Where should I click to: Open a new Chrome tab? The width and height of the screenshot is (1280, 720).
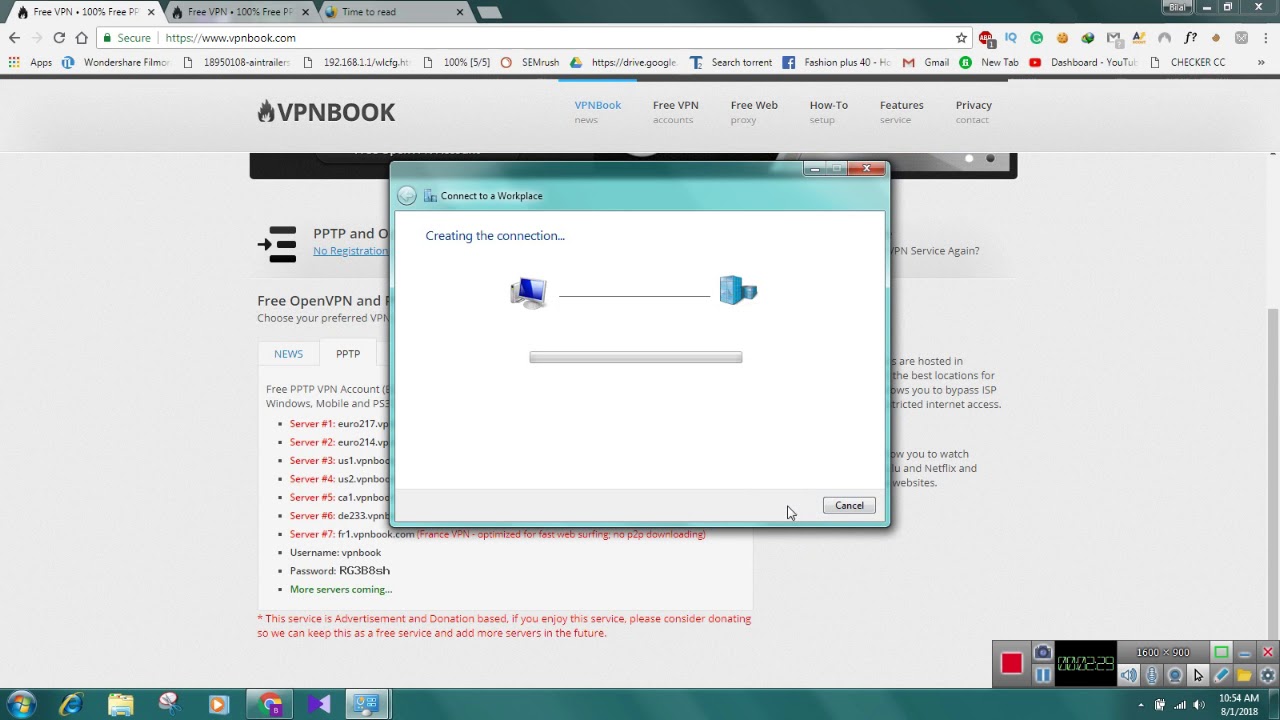[489, 12]
